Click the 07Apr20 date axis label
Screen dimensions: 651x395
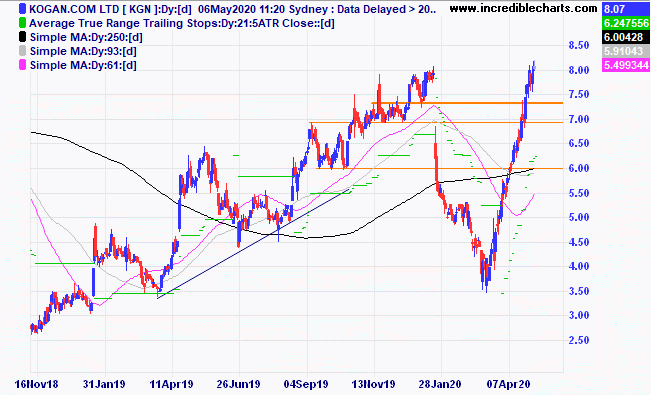508,384
